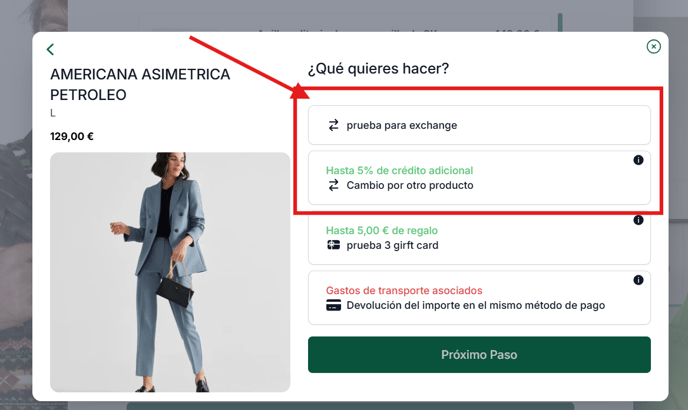
Task: Select the prueba para exchange option
Action: 479,125
